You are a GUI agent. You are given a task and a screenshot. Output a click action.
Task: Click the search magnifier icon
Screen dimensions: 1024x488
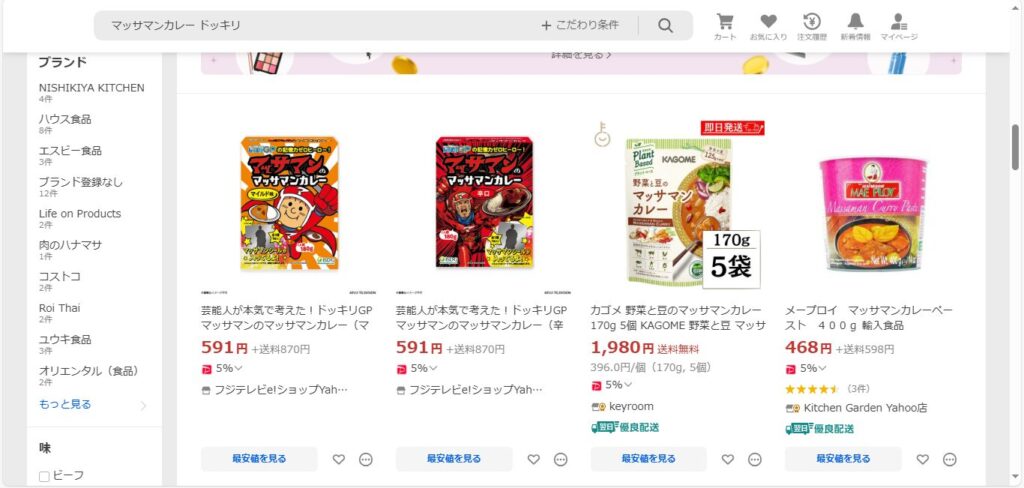coord(665,25)
